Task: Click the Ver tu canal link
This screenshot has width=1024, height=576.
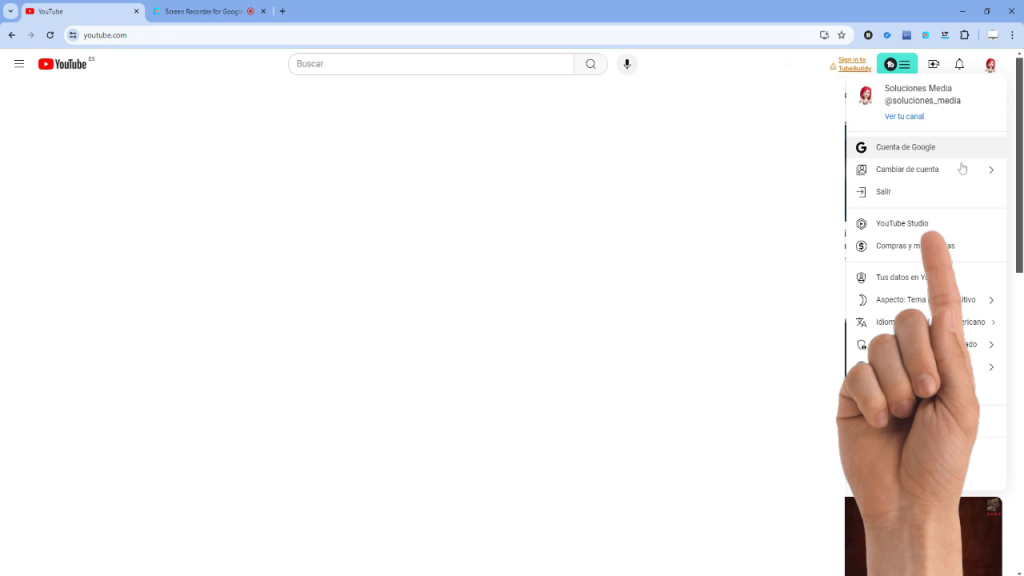Action: pyautogui.click(x=904, y=117)
